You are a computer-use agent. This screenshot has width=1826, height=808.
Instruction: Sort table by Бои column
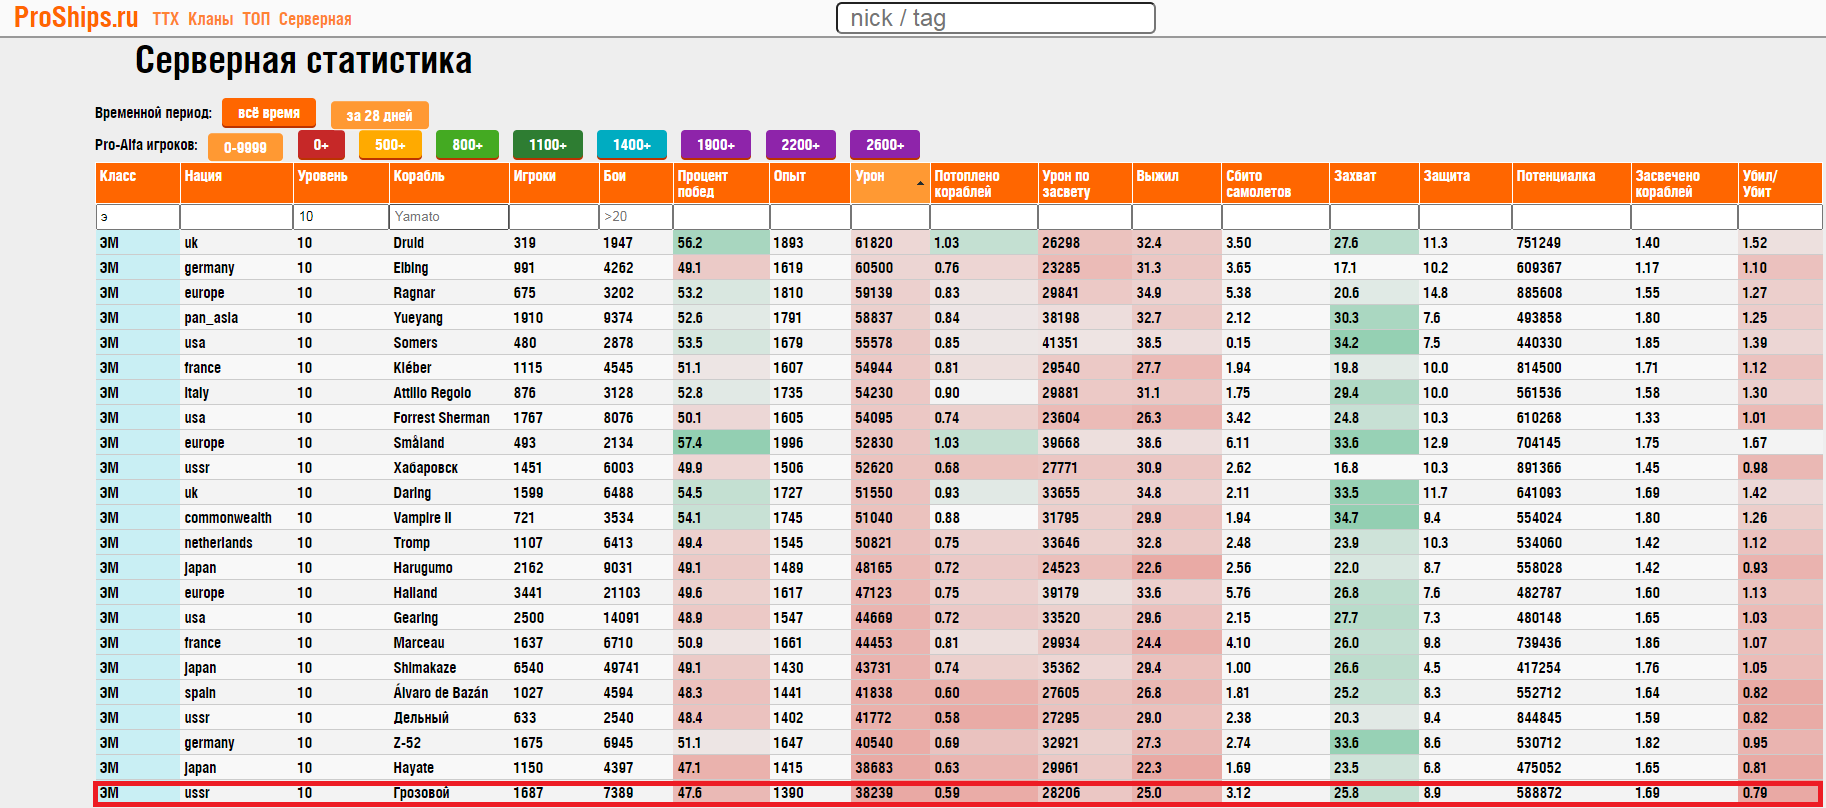click(636, 183)
